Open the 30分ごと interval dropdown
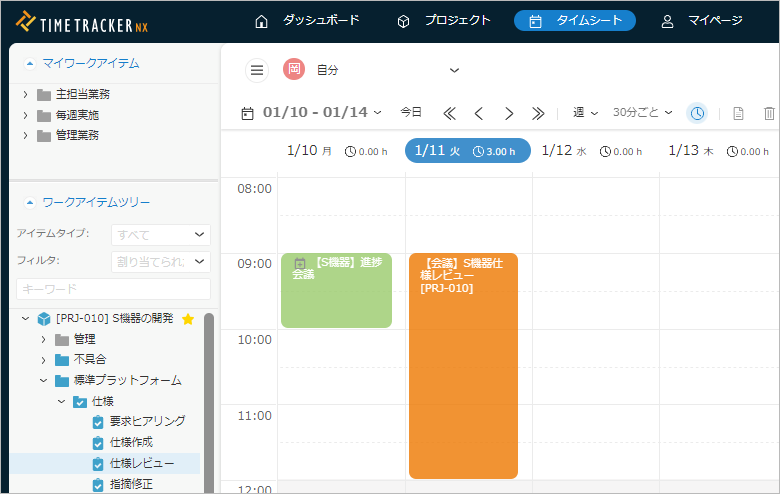Screen dimensions: 780x494 (x=642, y=113)
